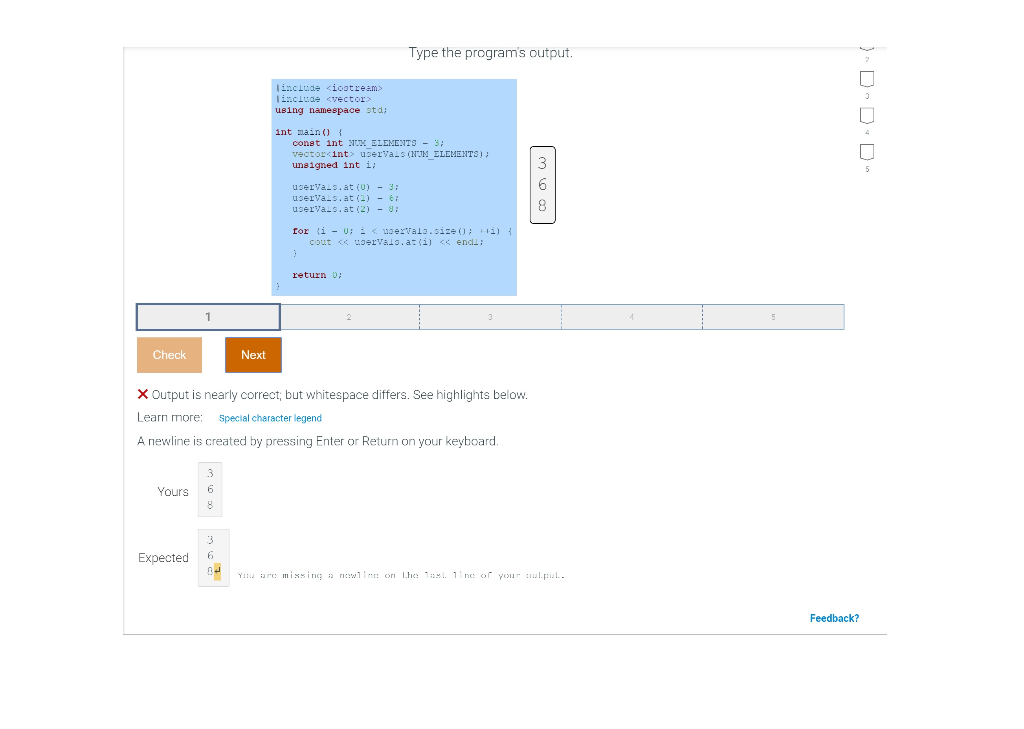Select step 3 in the progress bar

pyautogui.click(x=490, y=316)
